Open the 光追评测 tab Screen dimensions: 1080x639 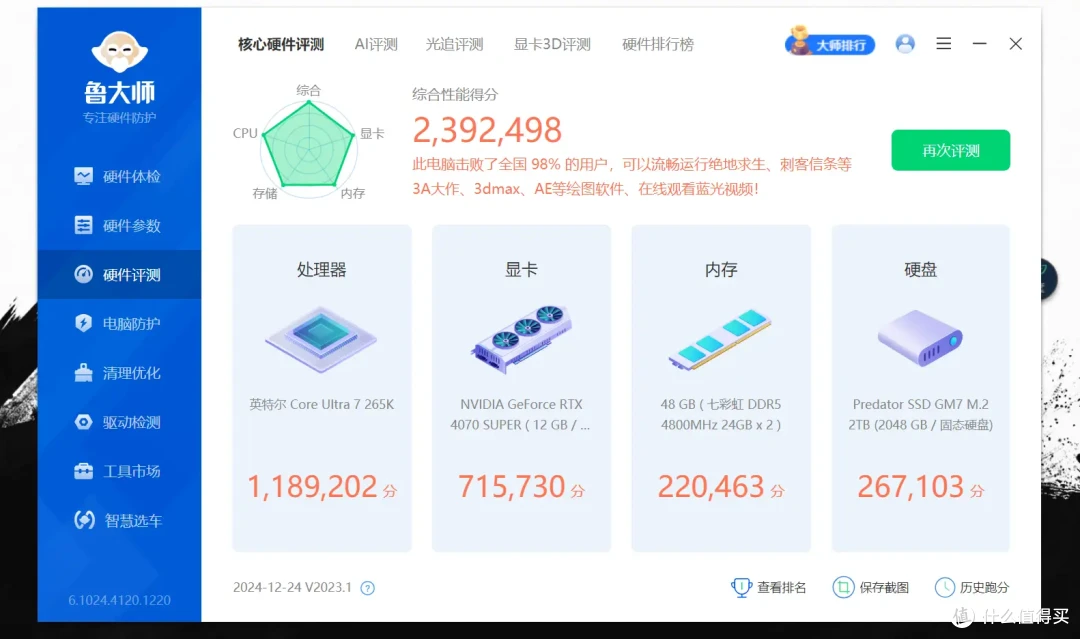click(x=455, y=44)
